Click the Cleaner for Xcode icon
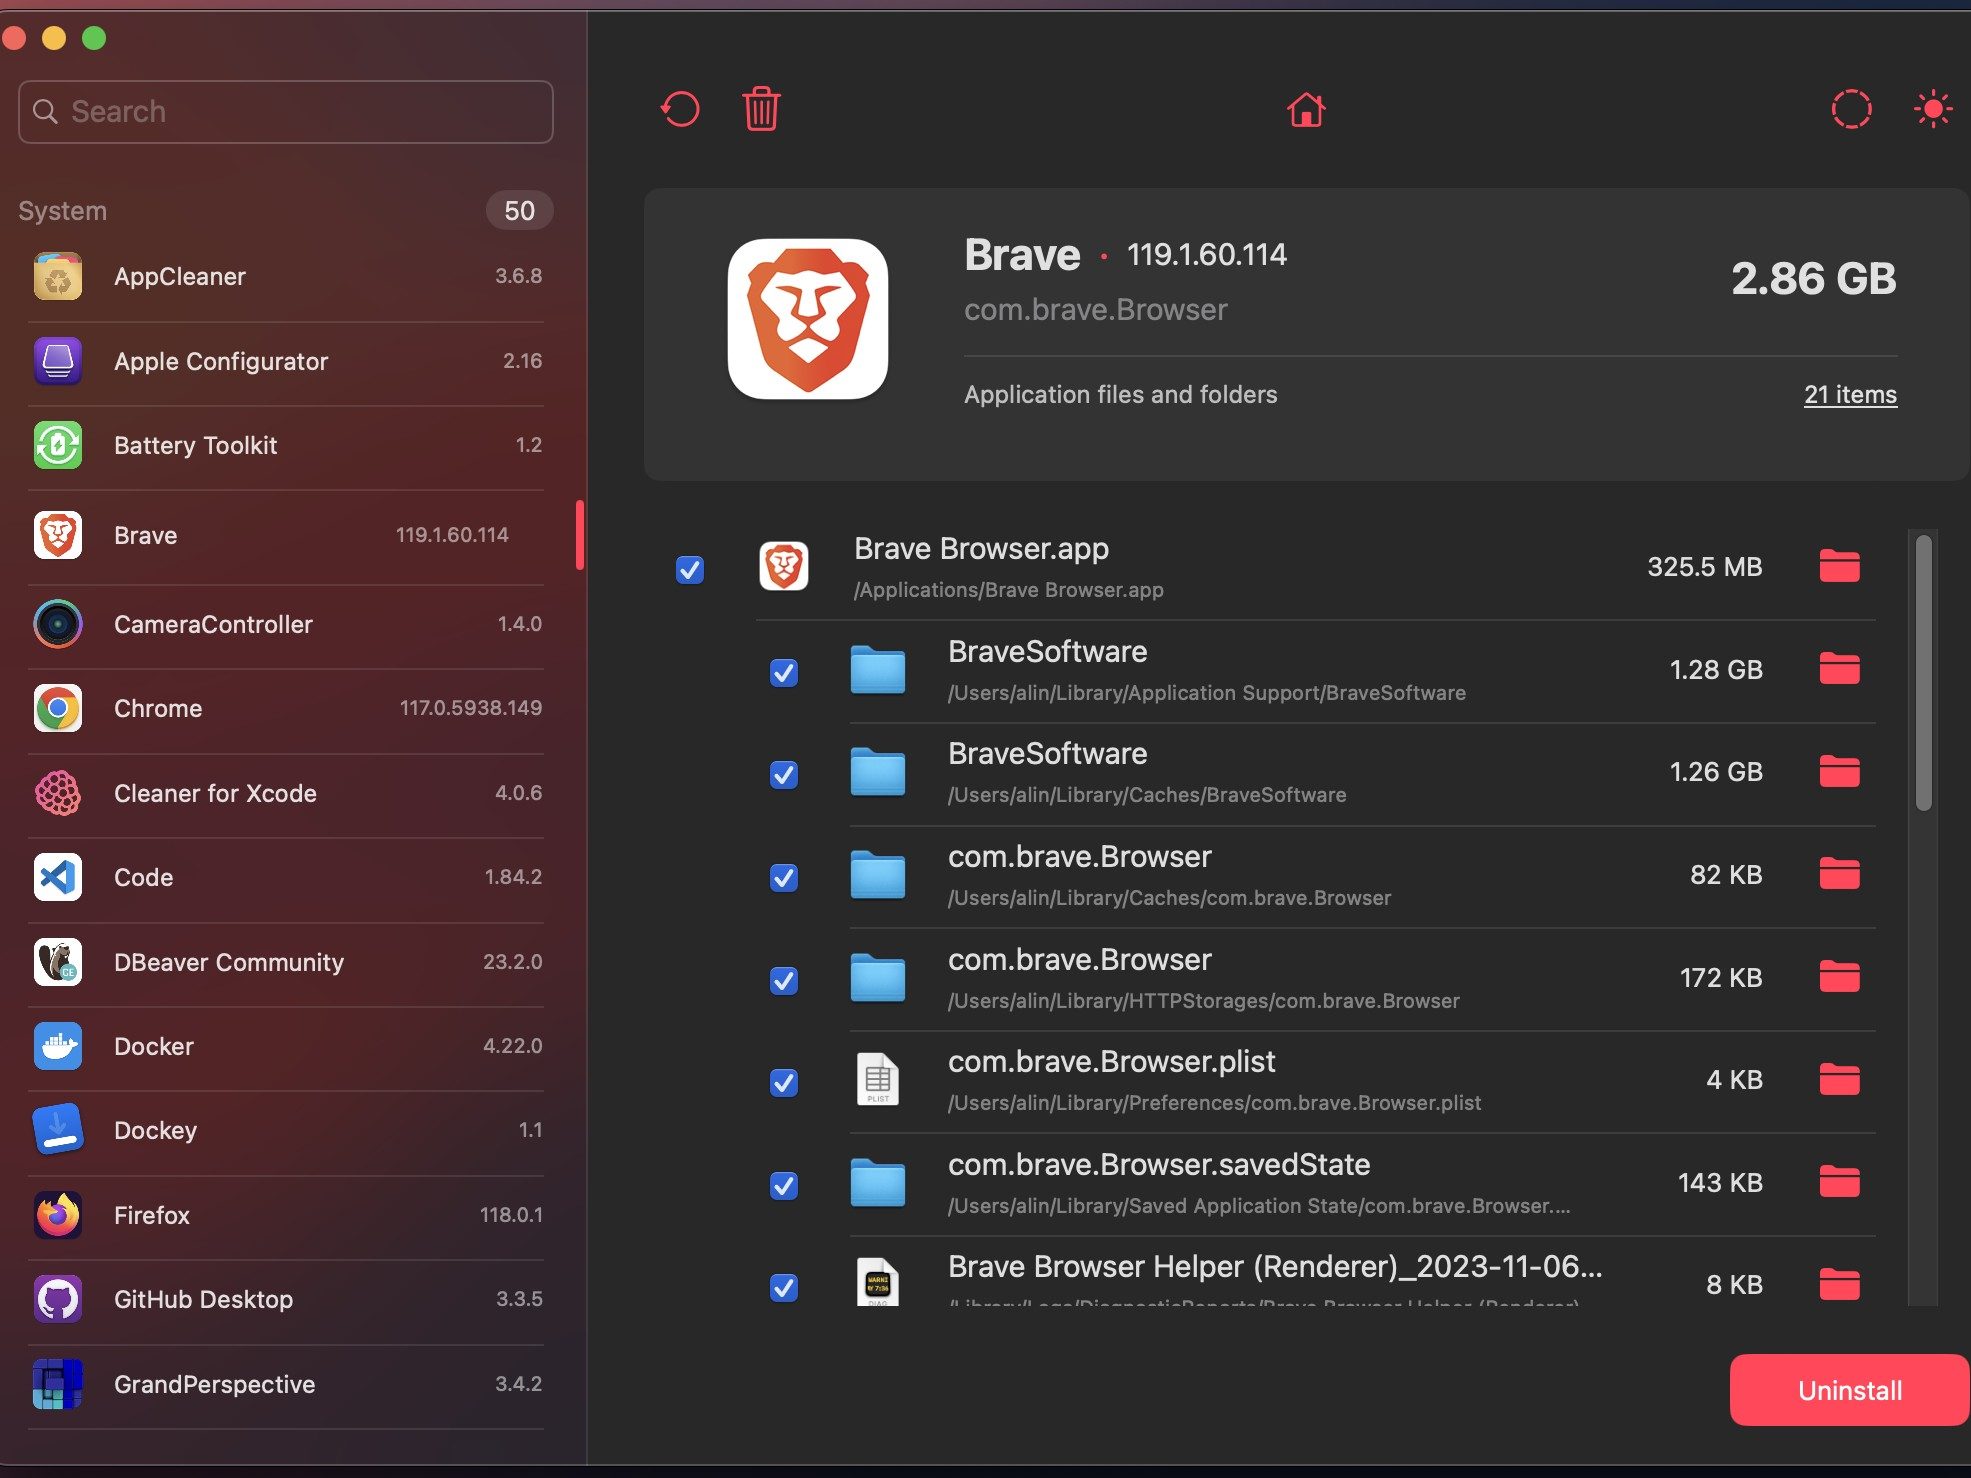Viewport: 1971px width, 1478px height. [x=58, y=793]
